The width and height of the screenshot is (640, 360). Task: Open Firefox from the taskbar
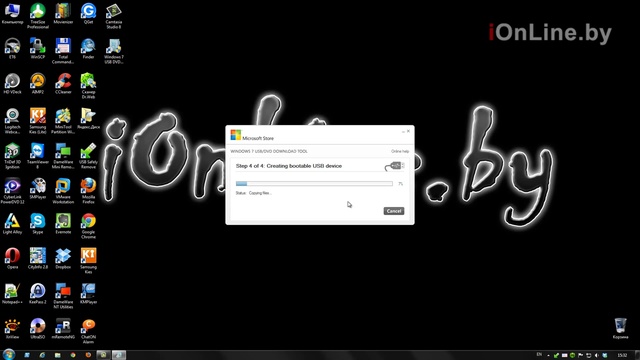pyautogui.click(x=88, y=355)
